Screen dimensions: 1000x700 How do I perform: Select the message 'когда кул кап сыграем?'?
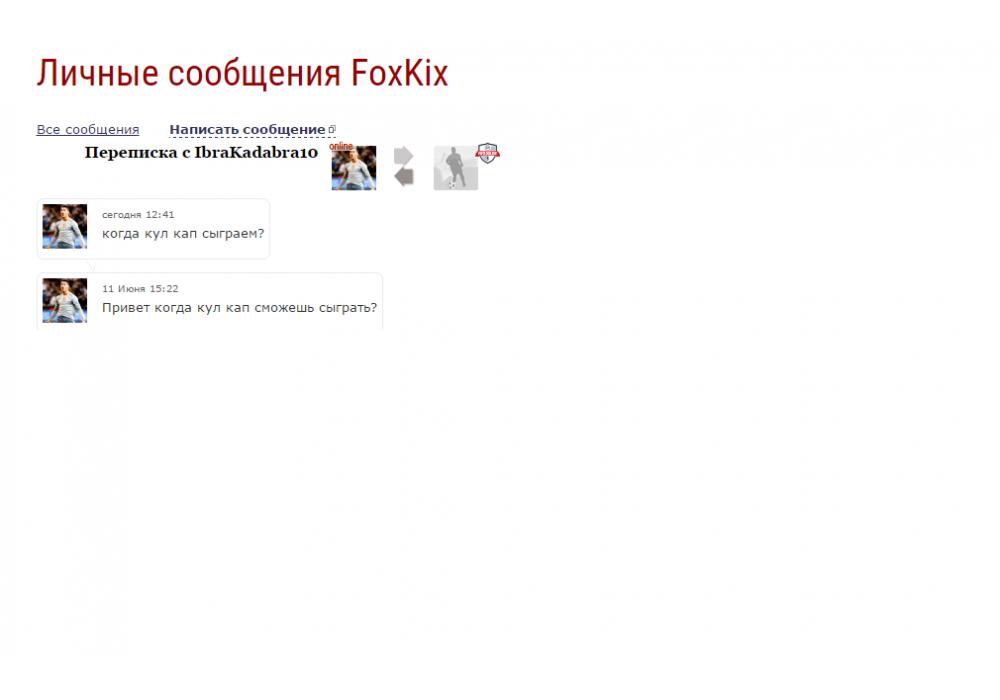coord(183,234)
